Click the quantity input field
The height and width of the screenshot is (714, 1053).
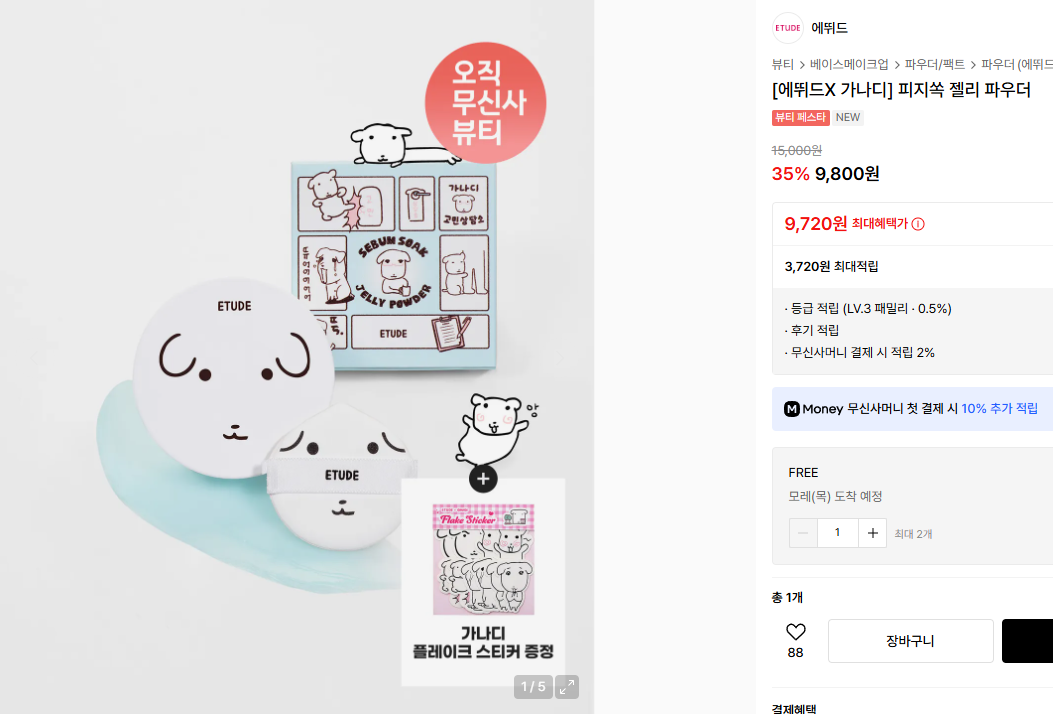(x=837, y=533)
